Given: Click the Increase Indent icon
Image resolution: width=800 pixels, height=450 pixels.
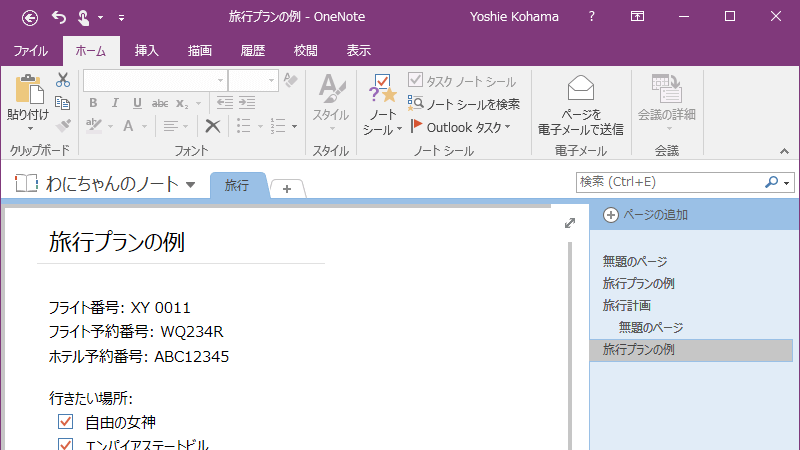Looking at the screenshot, I should point(247,103).
